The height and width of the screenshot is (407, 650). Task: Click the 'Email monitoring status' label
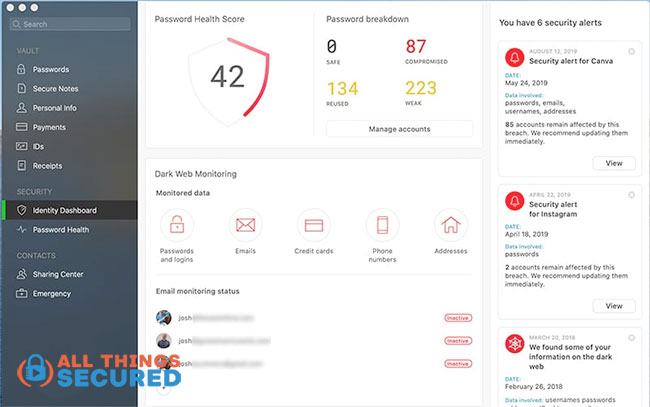point(197,291)
